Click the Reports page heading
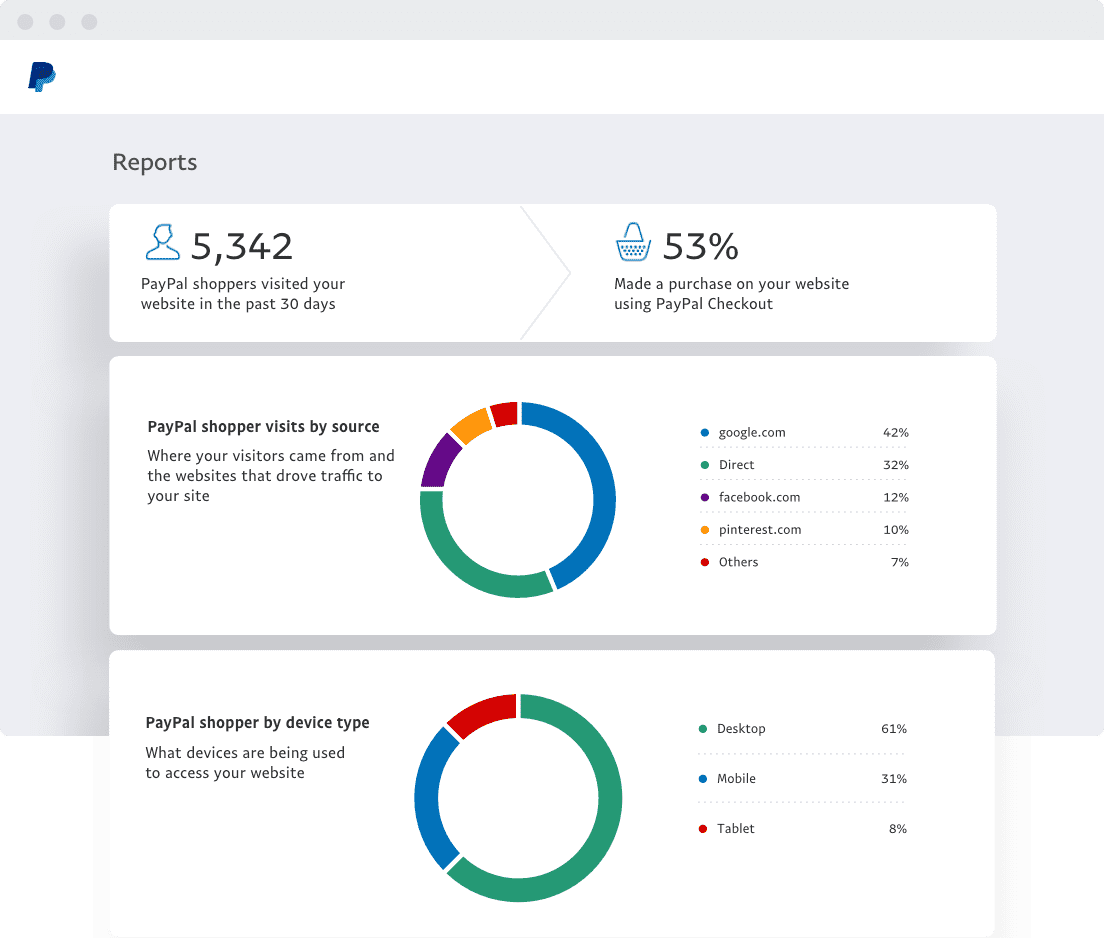The height and width of the screenshot is (938, 1106). click(154, 162)
